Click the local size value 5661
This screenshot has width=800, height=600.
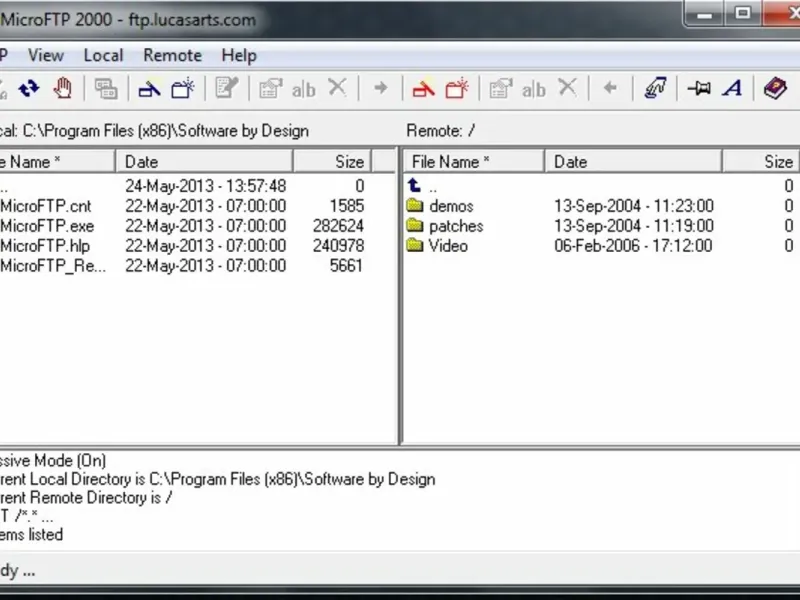[x=346, y=266]
